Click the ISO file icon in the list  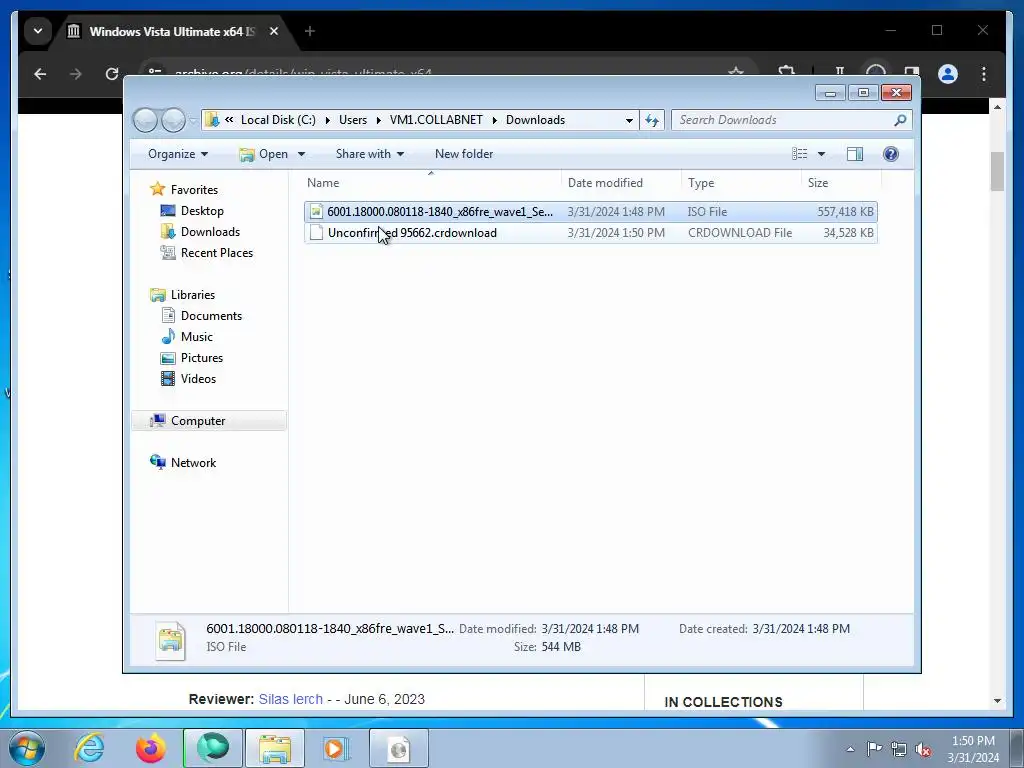[x=316, y=212]
